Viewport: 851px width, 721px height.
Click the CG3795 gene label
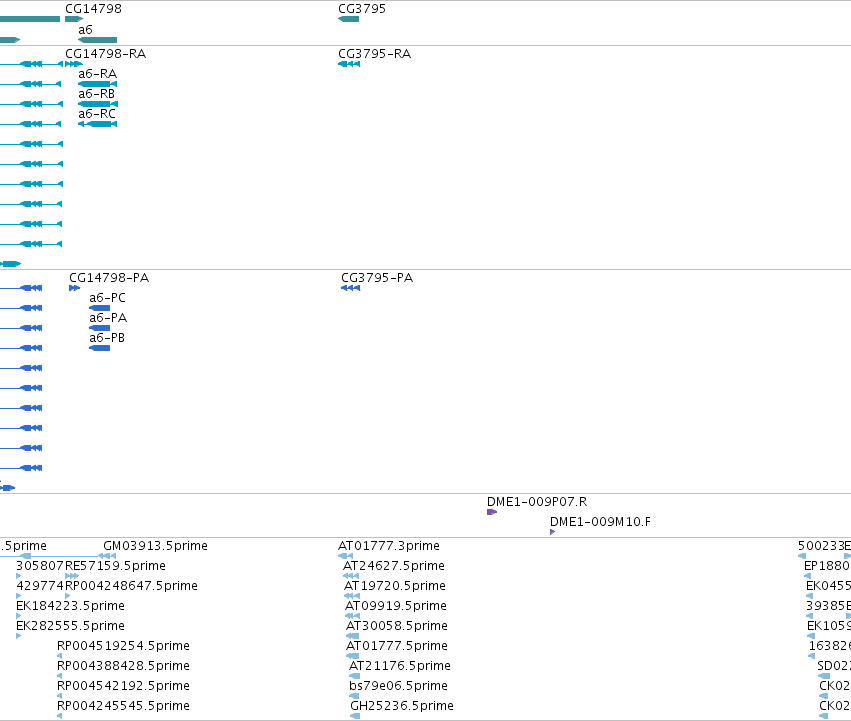pos(362,9)
